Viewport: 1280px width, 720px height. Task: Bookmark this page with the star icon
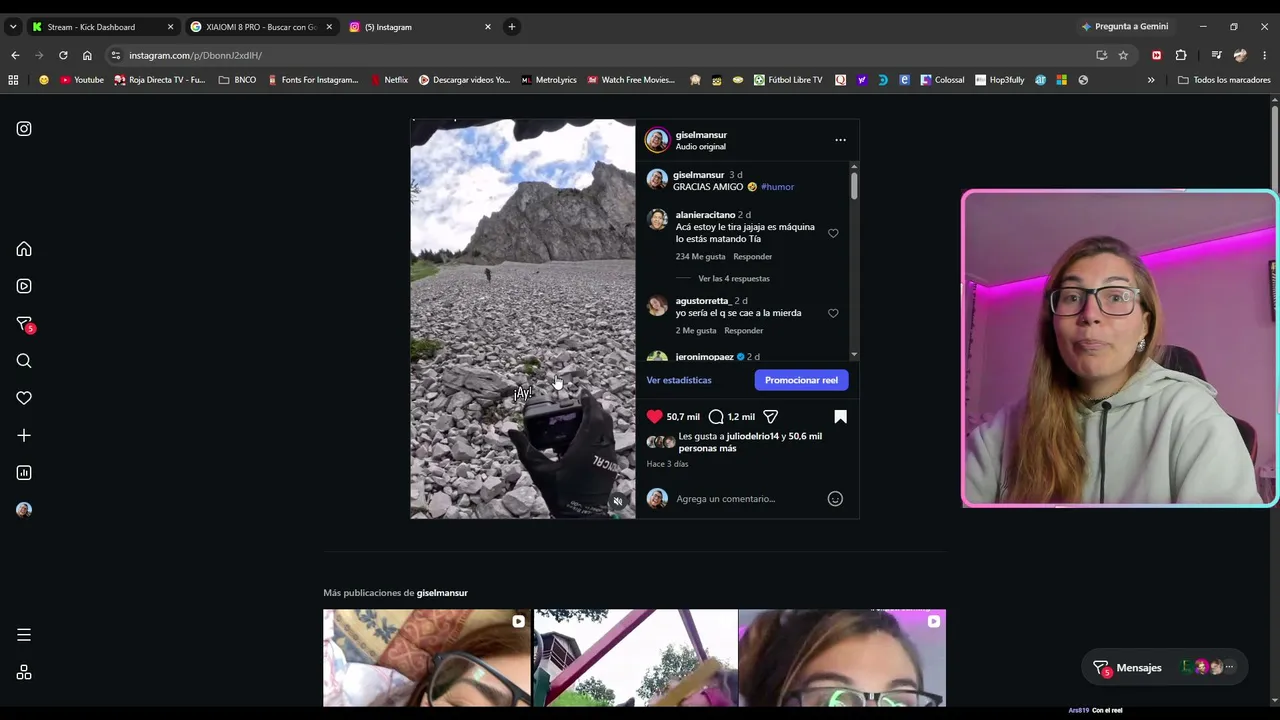[x=1123, y=55]
